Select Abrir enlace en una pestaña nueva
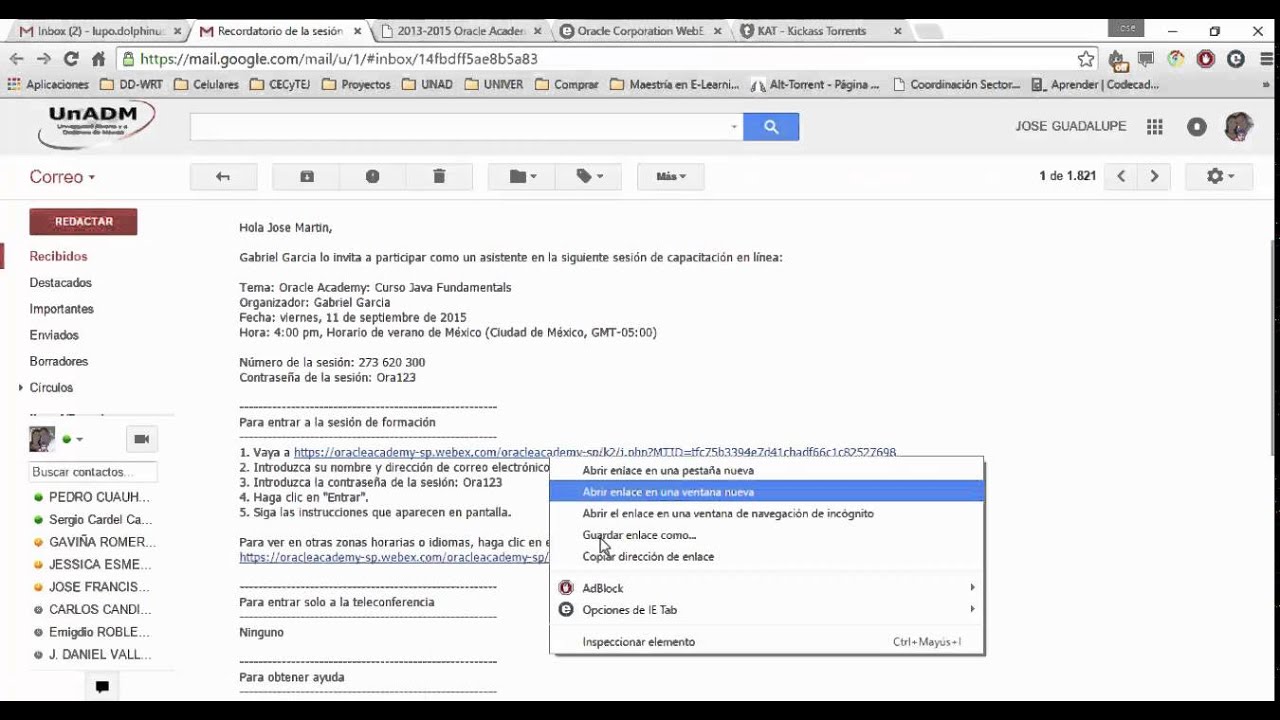This screenshot has width=1280, height=720. [x=767, y=470]
